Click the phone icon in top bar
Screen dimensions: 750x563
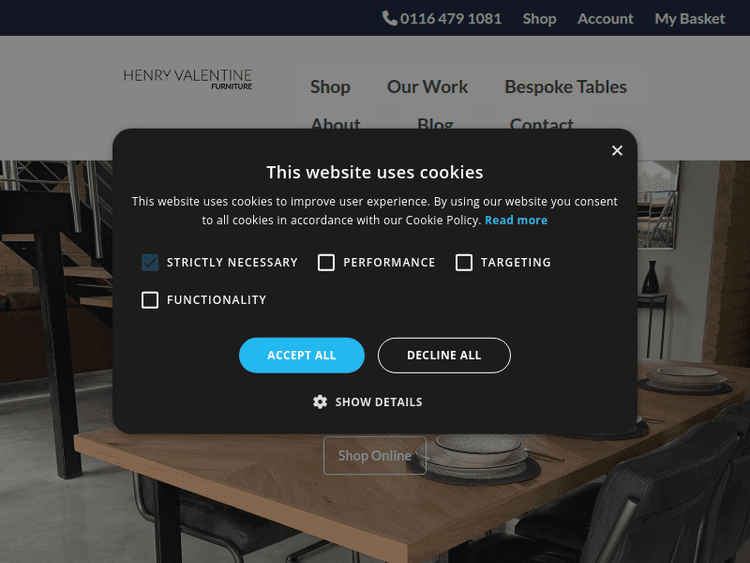click(389, 19)
